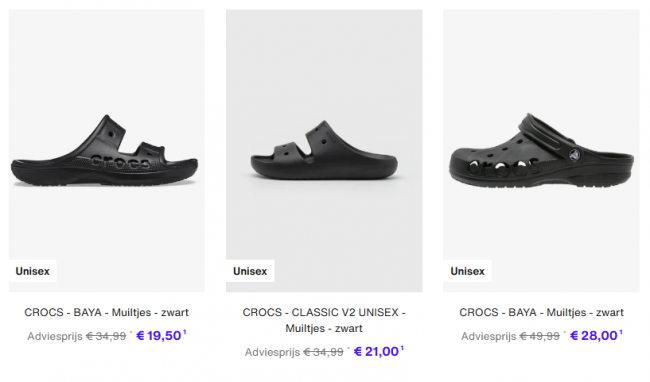The width and height of the screenshot is (650, 382).
Task: Select the € 28,00 sale price
Action: (x=594, y=336)
